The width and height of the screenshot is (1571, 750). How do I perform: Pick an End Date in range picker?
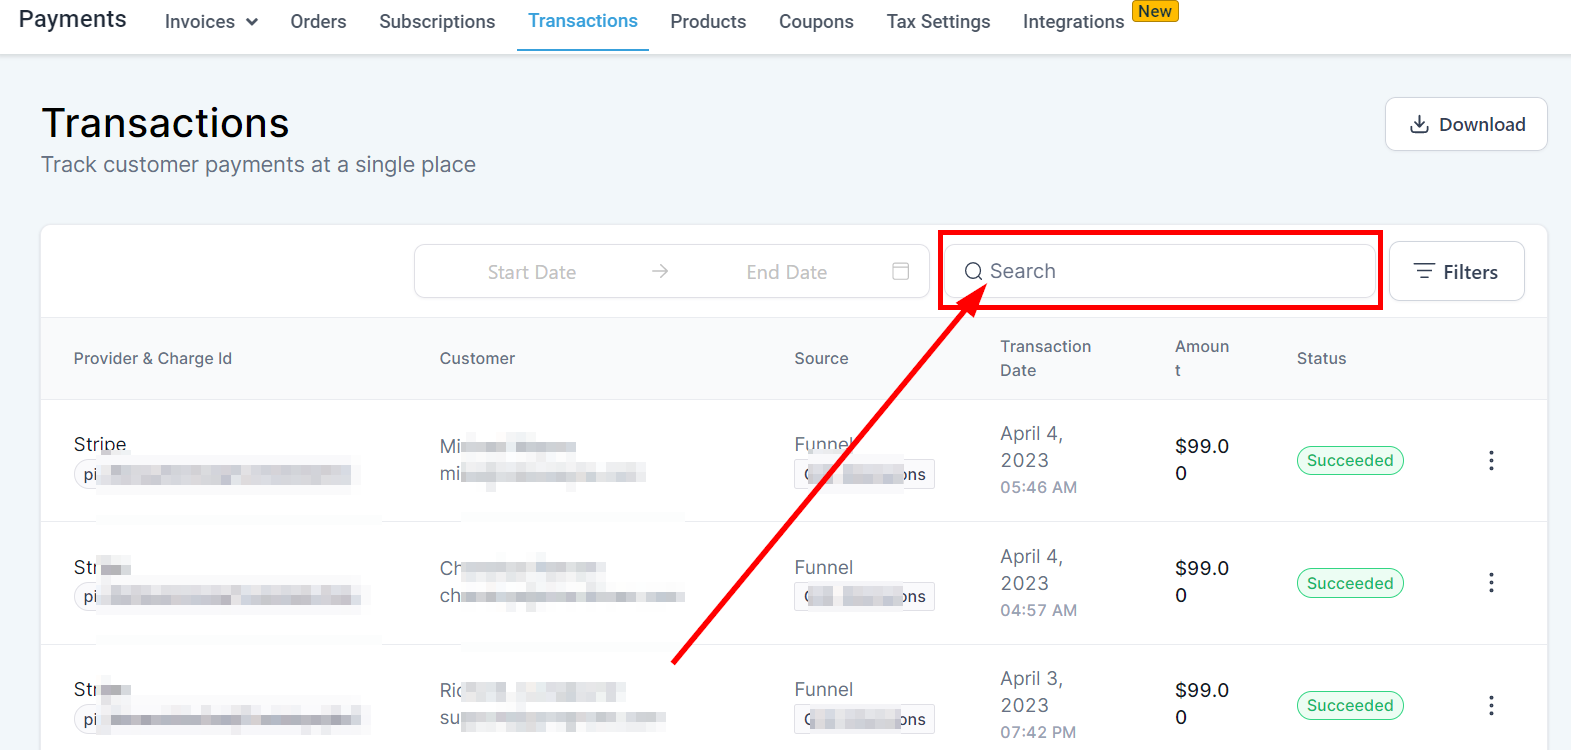786,272
